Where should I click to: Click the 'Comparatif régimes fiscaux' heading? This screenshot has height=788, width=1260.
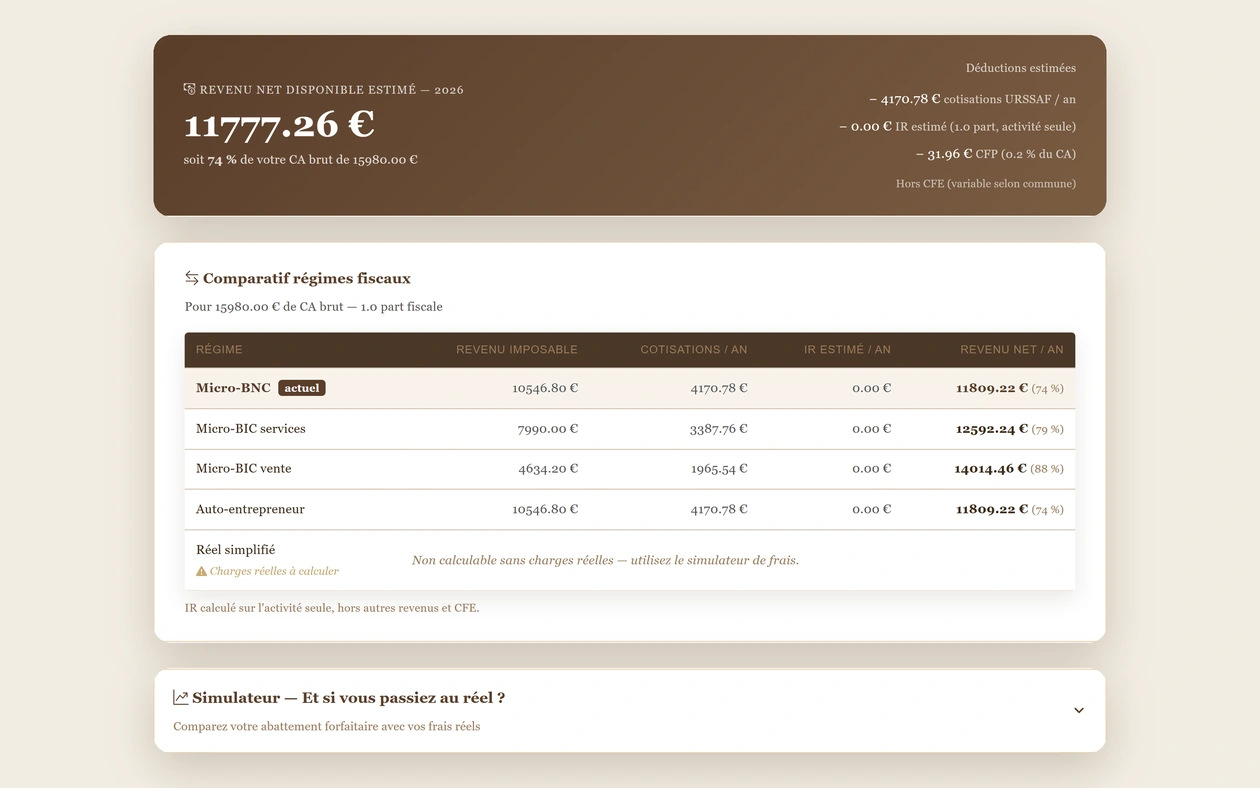coord(307,278)
